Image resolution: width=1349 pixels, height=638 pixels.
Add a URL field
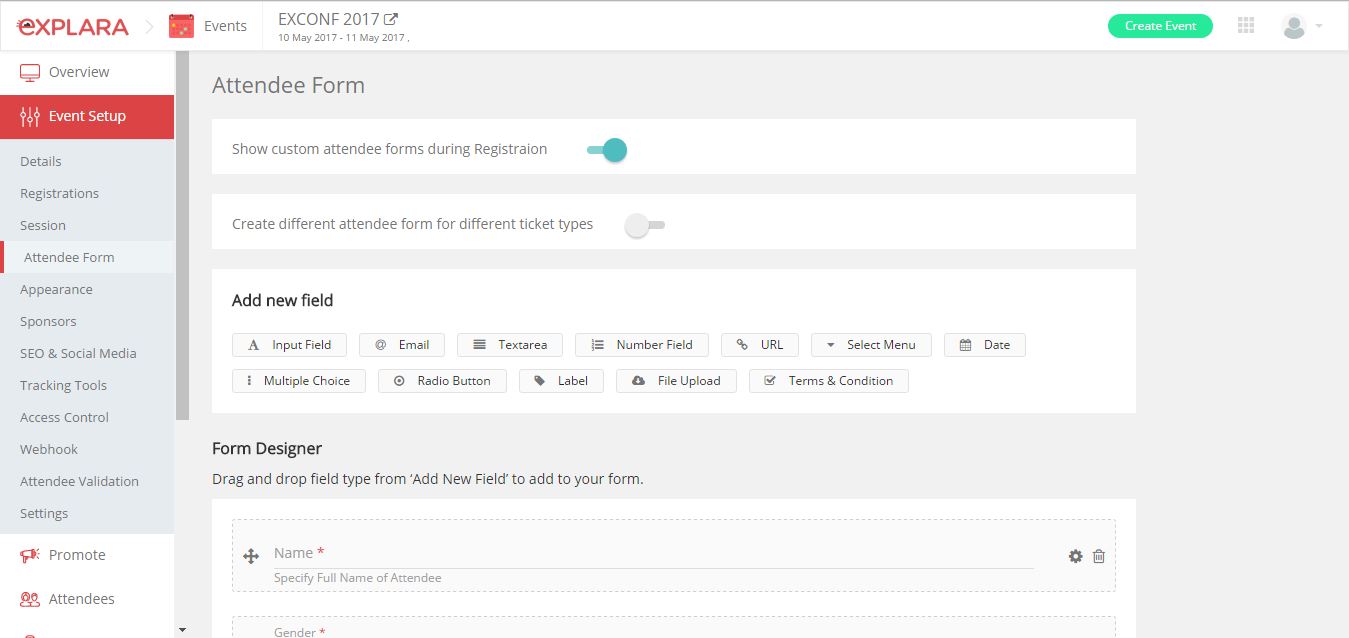(759, 345)
